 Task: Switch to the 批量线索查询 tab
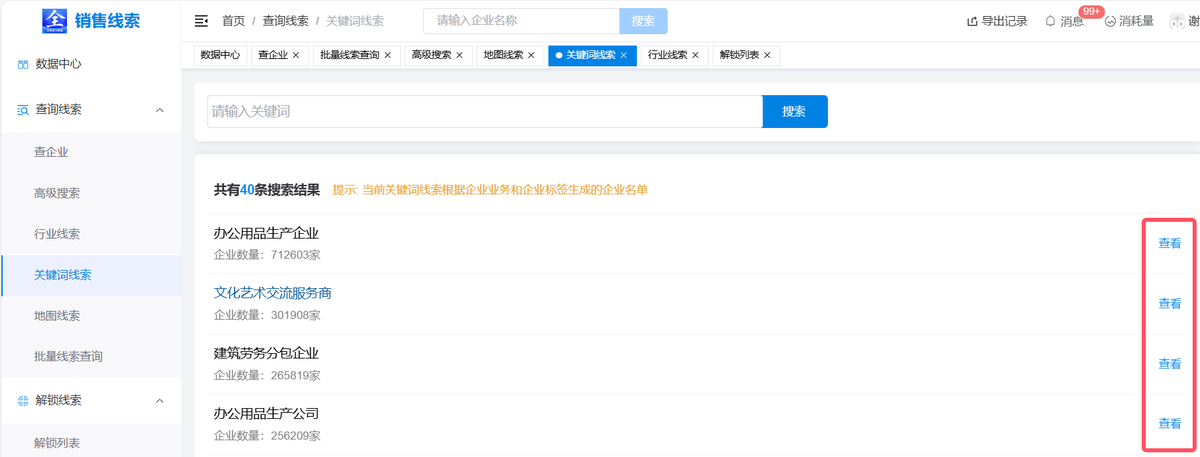[x=349, y=56]
